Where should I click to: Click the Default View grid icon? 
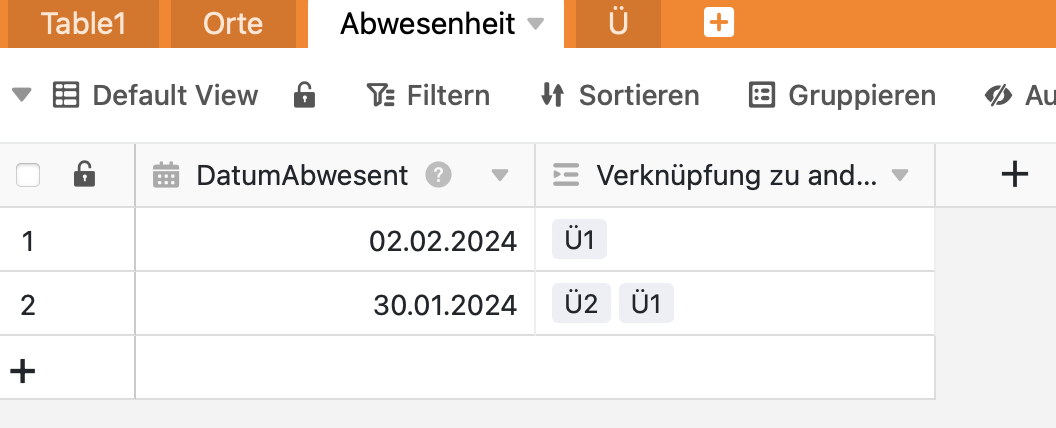point(66,96)
